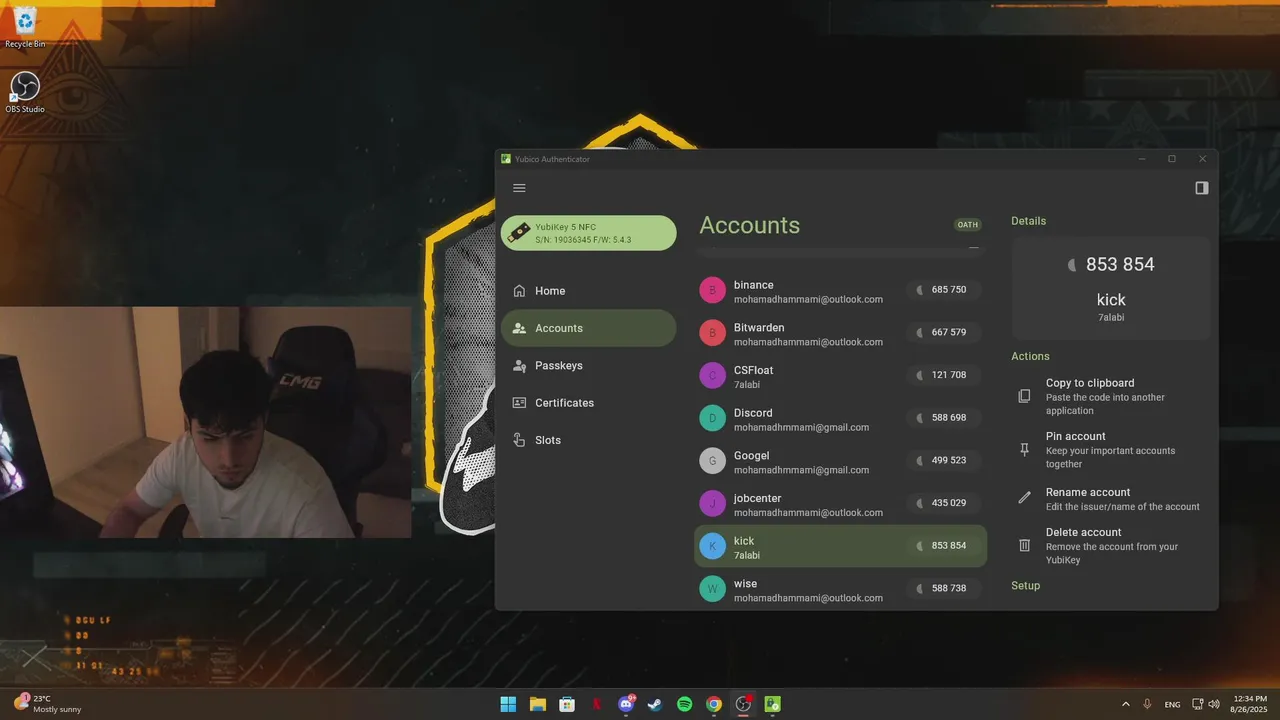Select the wise account row
Viewport: 1280px width, 720px height.
pos(840,590)
